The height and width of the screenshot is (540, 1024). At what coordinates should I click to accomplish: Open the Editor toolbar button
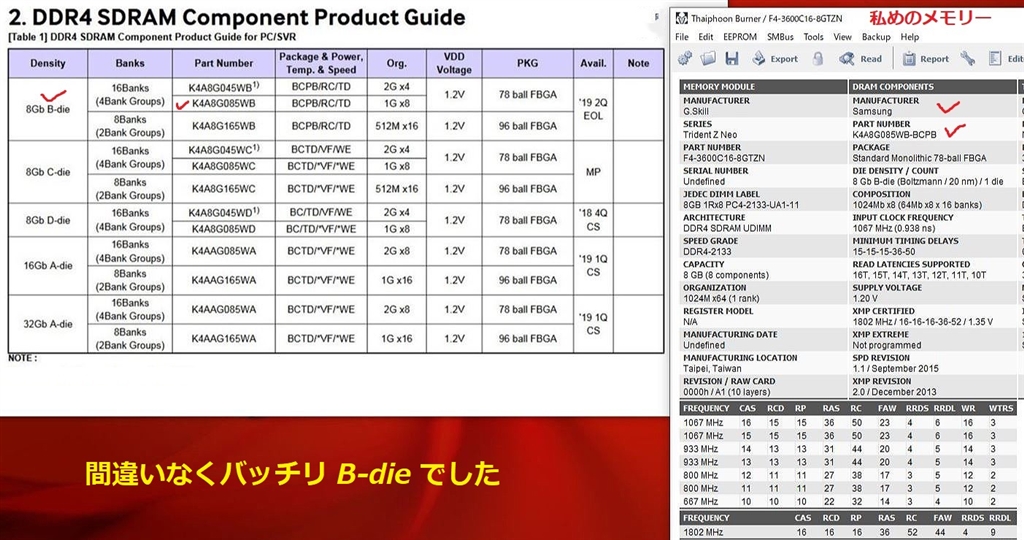click(1006, 59)
